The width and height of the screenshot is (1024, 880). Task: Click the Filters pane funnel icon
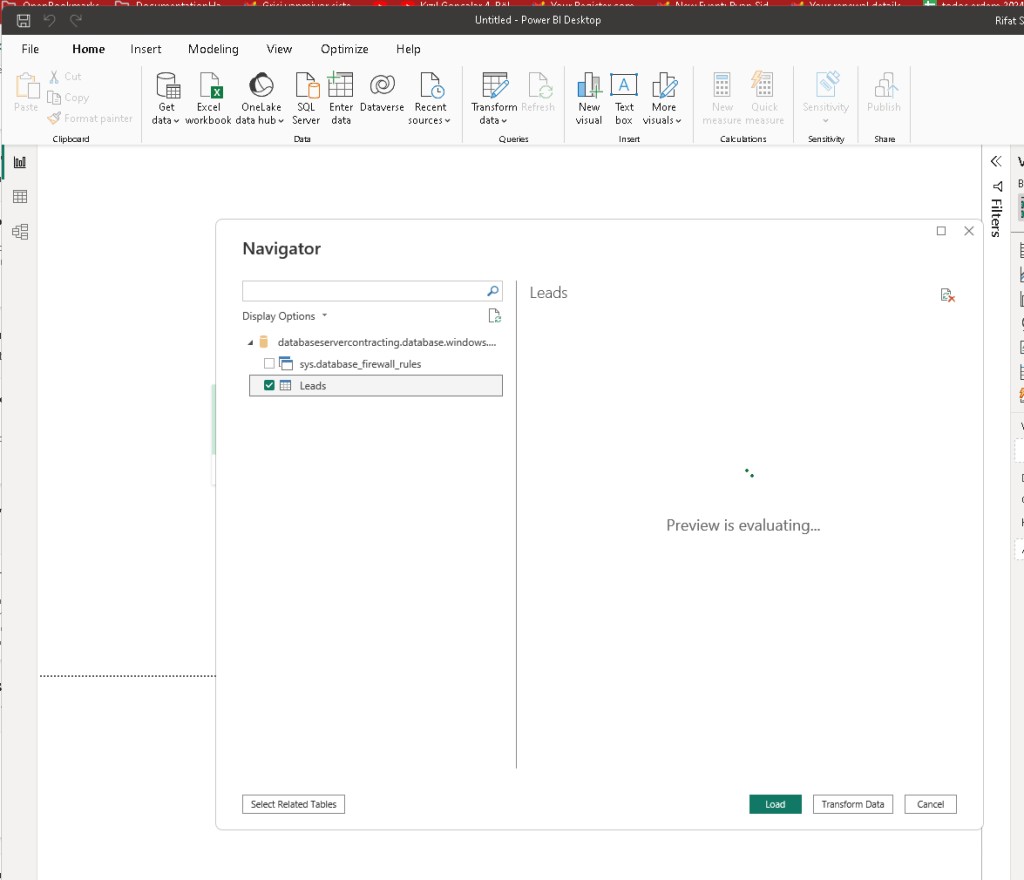point(997,186)
